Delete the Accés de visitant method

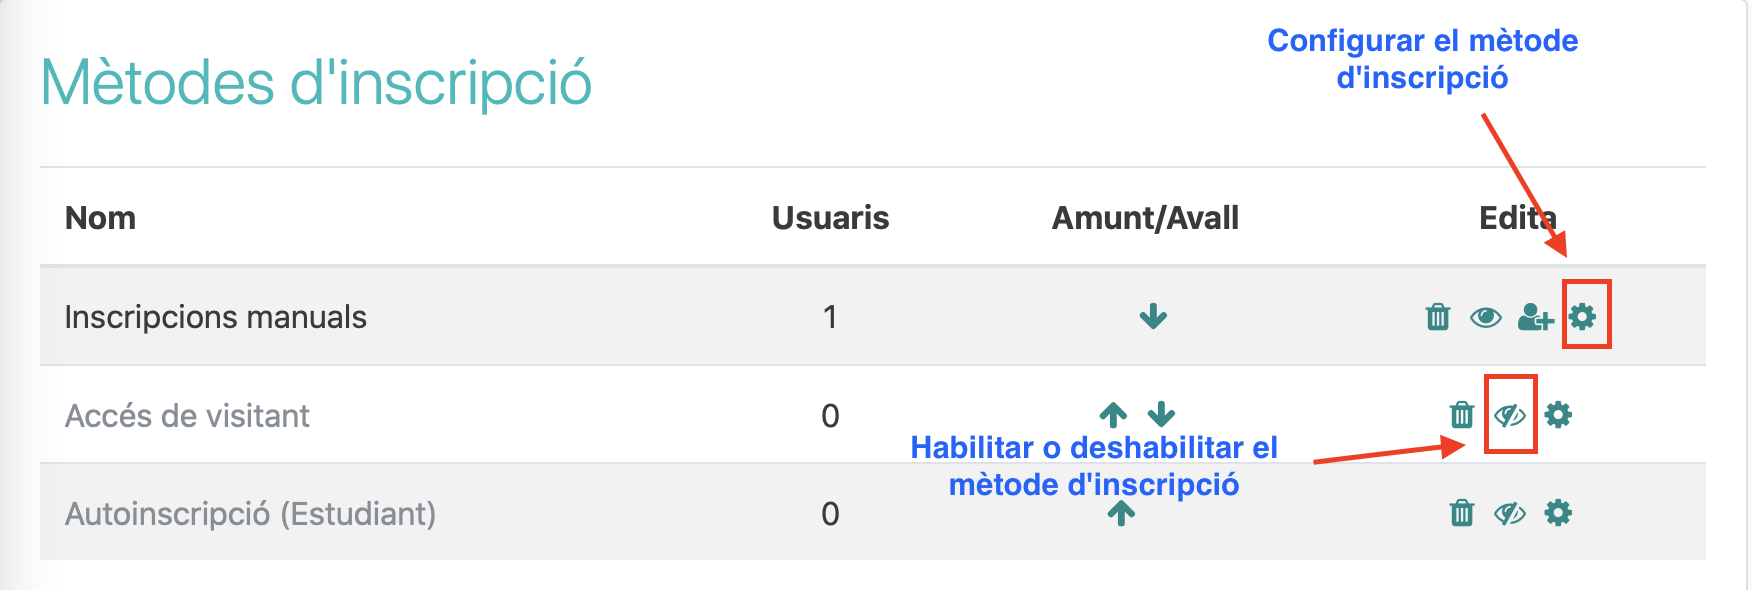1461,414
